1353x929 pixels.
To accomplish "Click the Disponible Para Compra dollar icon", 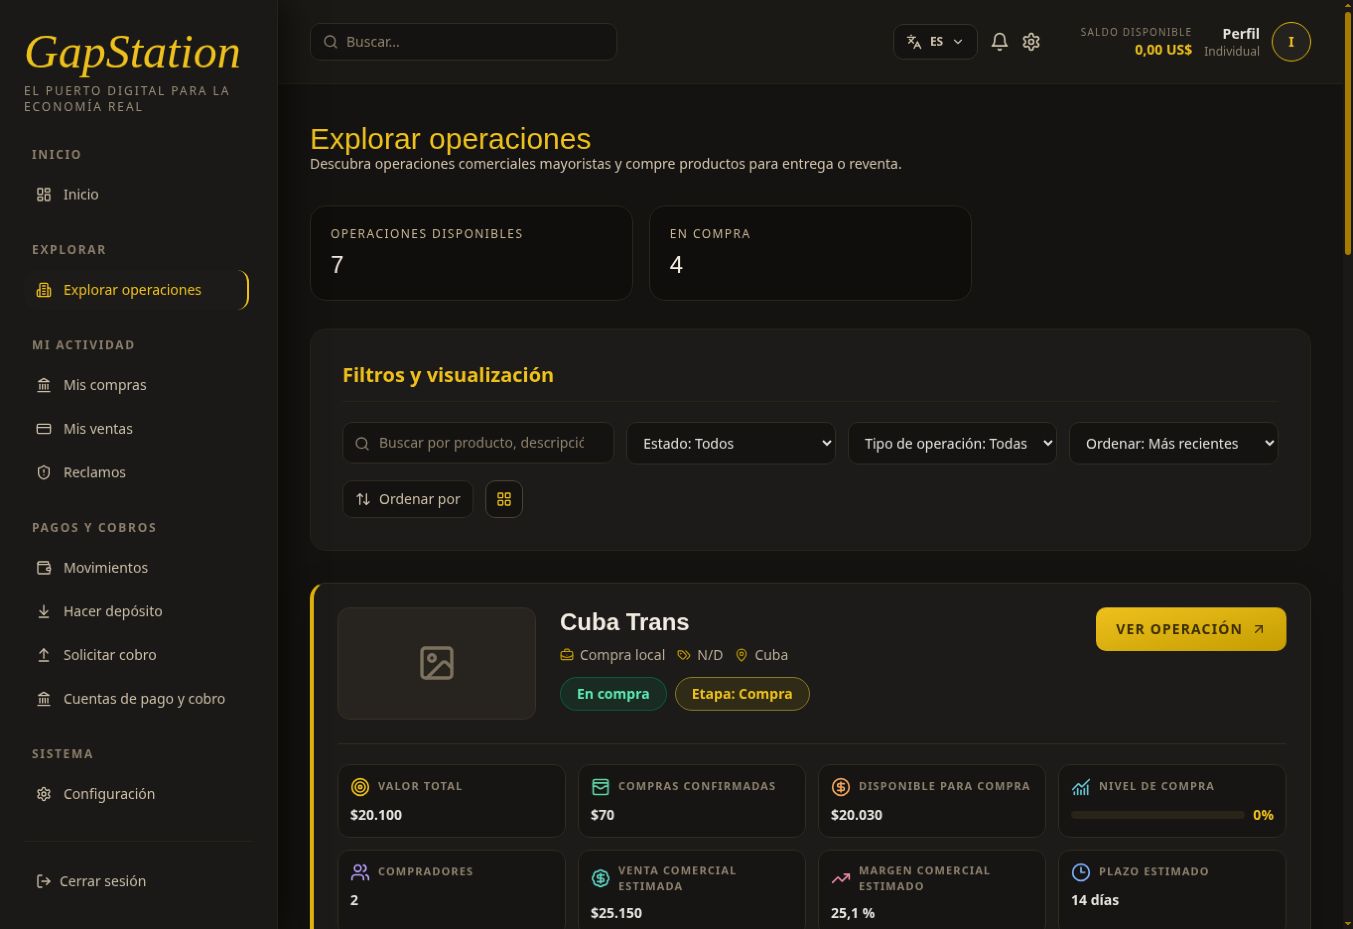I will pyautogui.click(x=841, y=787).
